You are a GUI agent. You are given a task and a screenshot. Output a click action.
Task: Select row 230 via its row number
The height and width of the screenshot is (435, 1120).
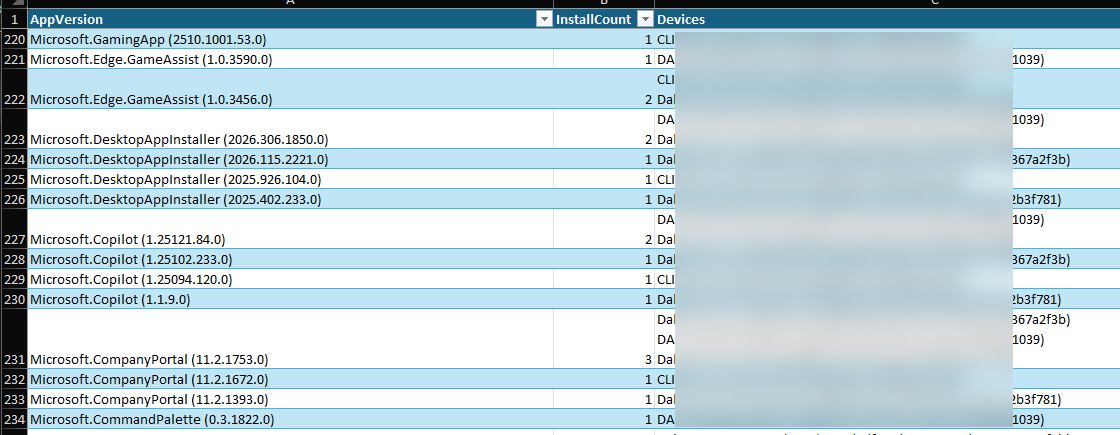pyautogui.click(x=14, y=299)
